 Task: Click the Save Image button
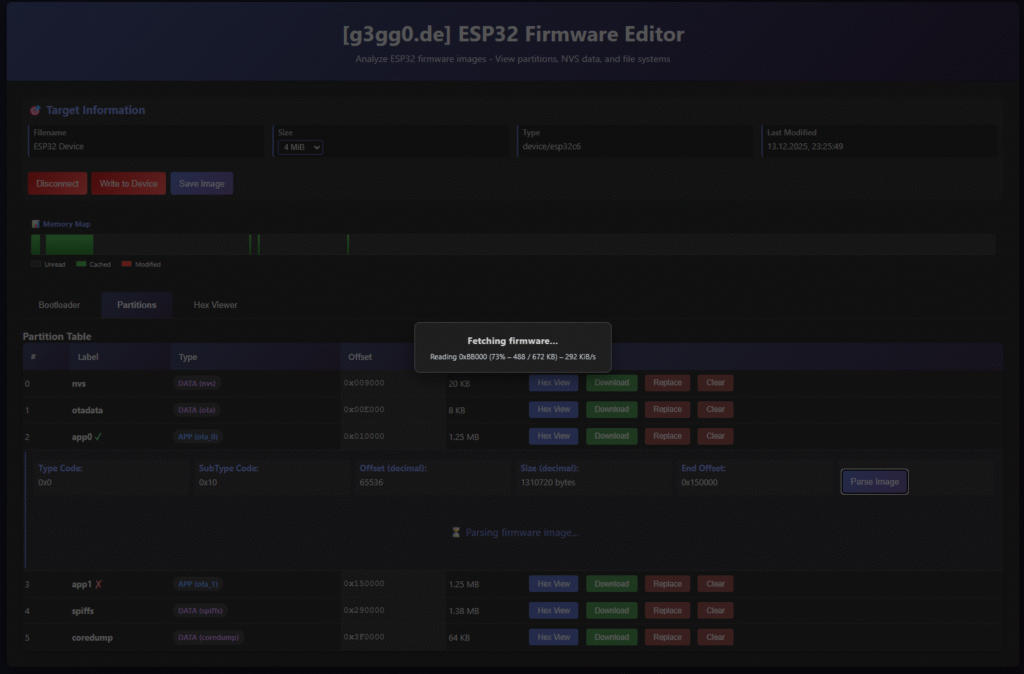(x=202, y=184)
